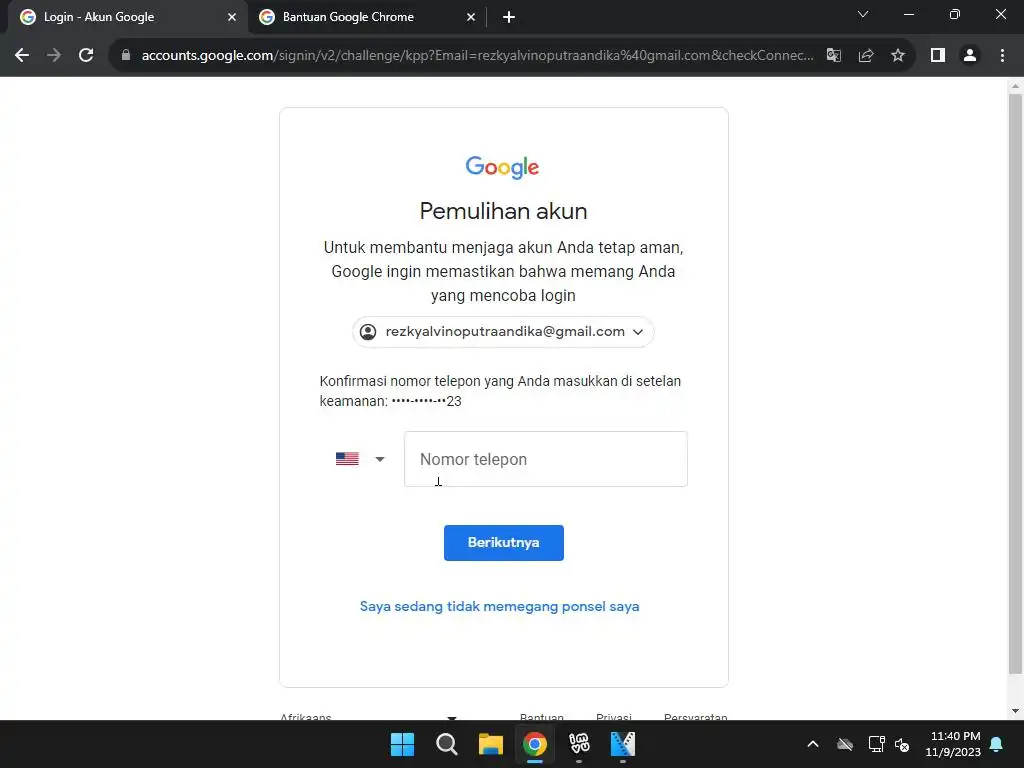Click the address bar URL
1024x768 pixels.
click(x=477, y=56)
